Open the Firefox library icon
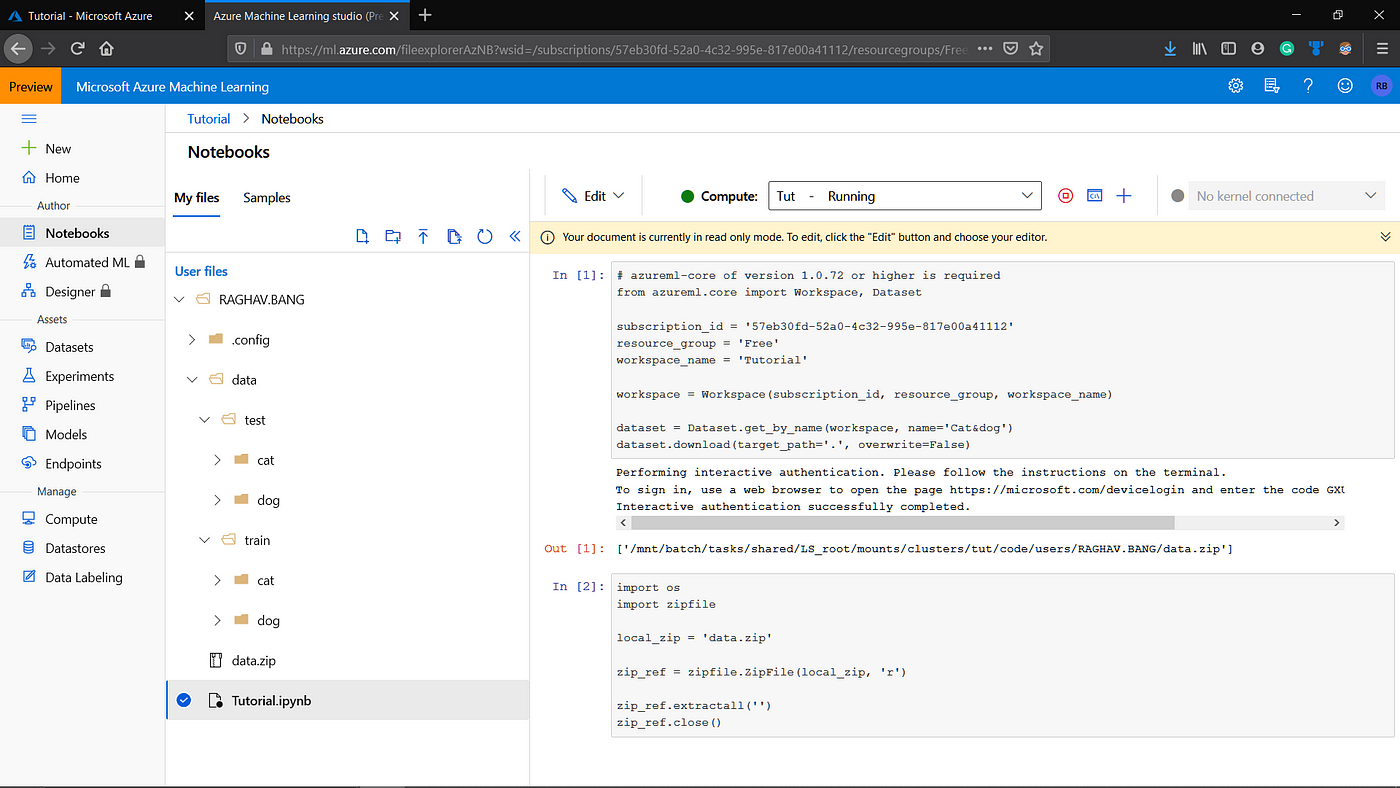The width and height of the screenshot is (1400, 788). click(1200, 48)
